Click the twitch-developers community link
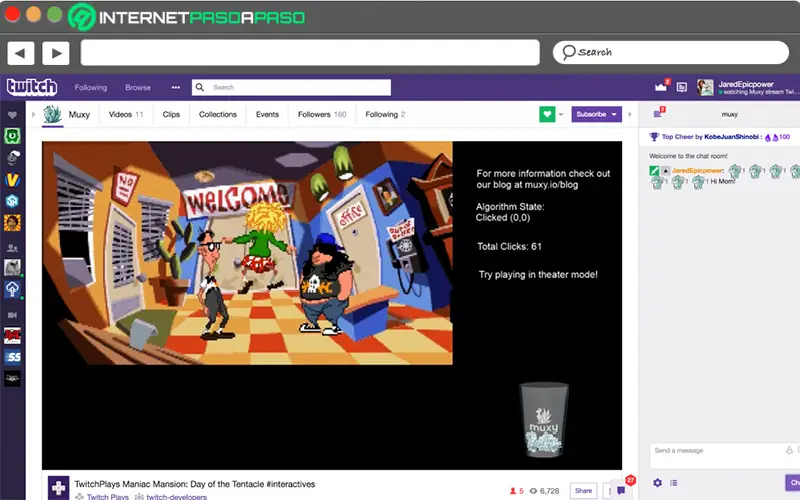The height and width of the screenshot is (500, 800). coord(177,496)
